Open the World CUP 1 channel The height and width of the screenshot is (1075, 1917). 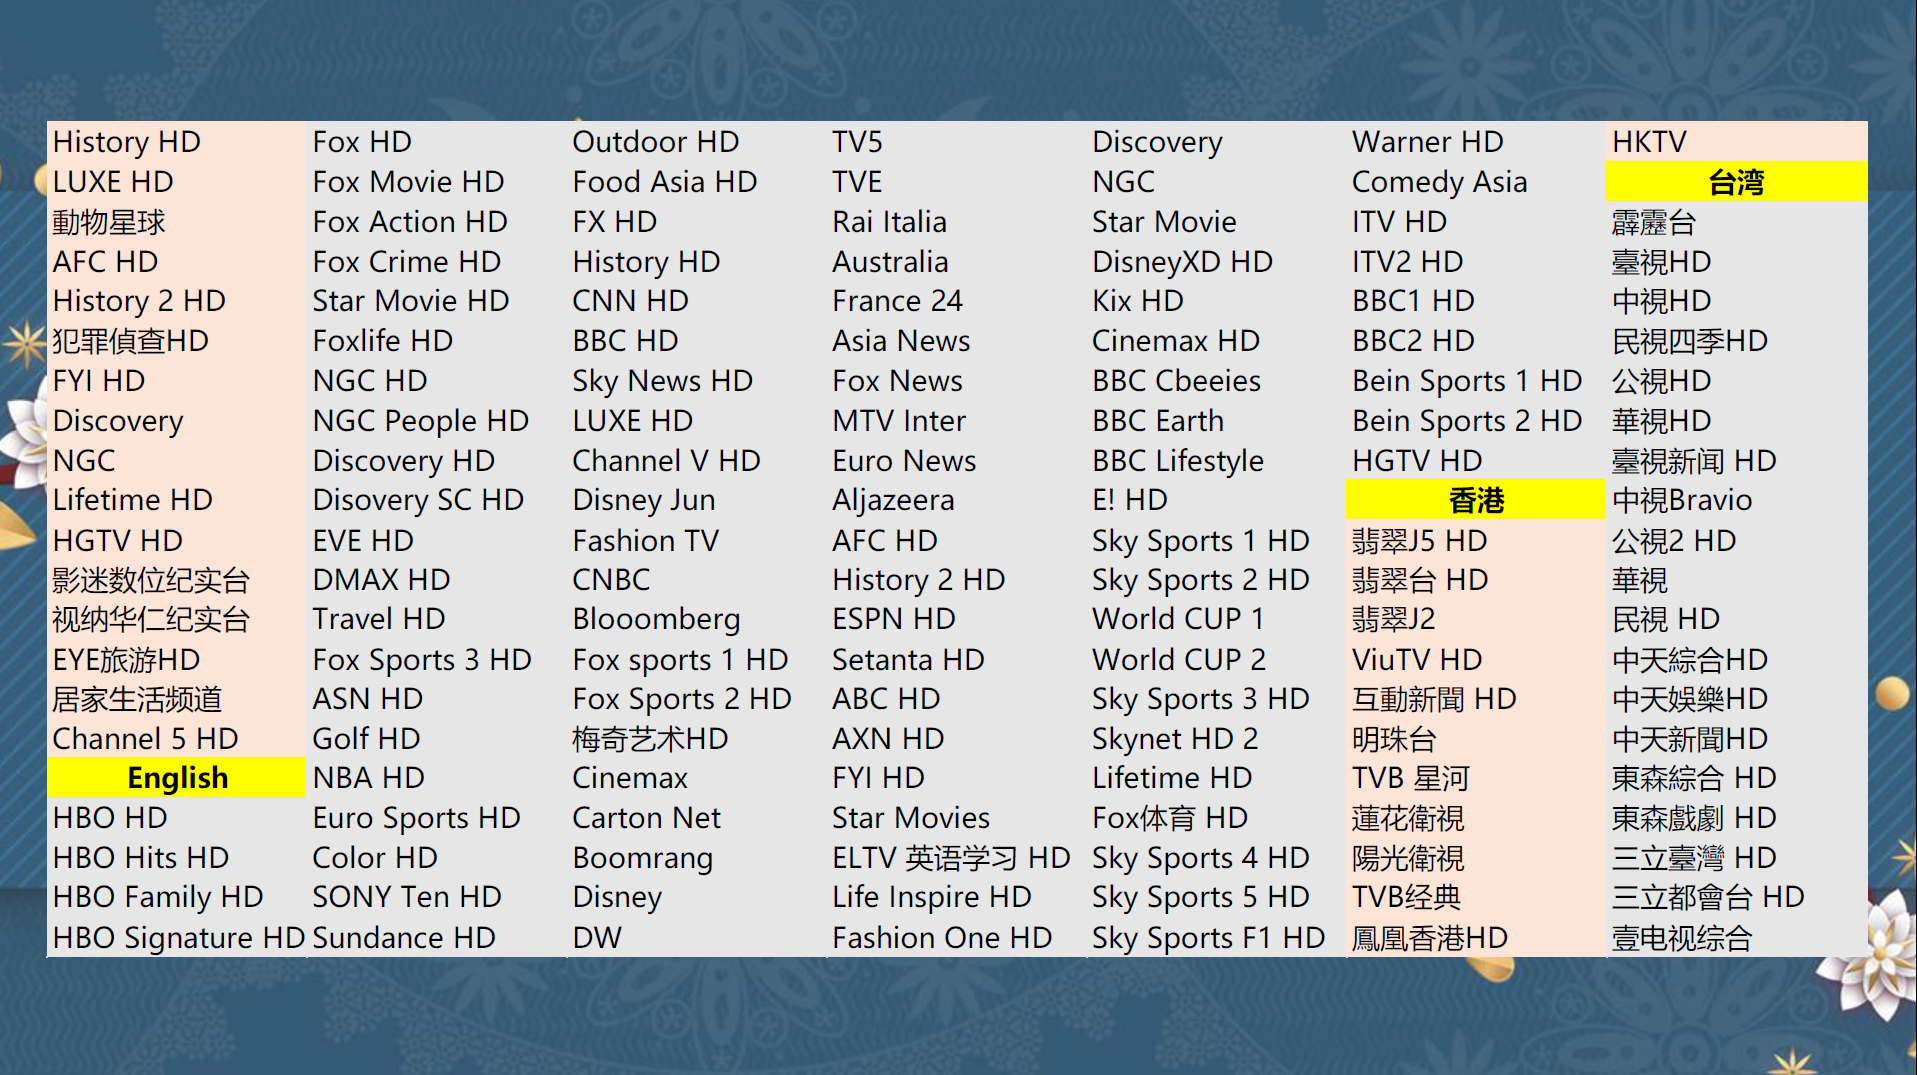click(x=1177, y=619)
